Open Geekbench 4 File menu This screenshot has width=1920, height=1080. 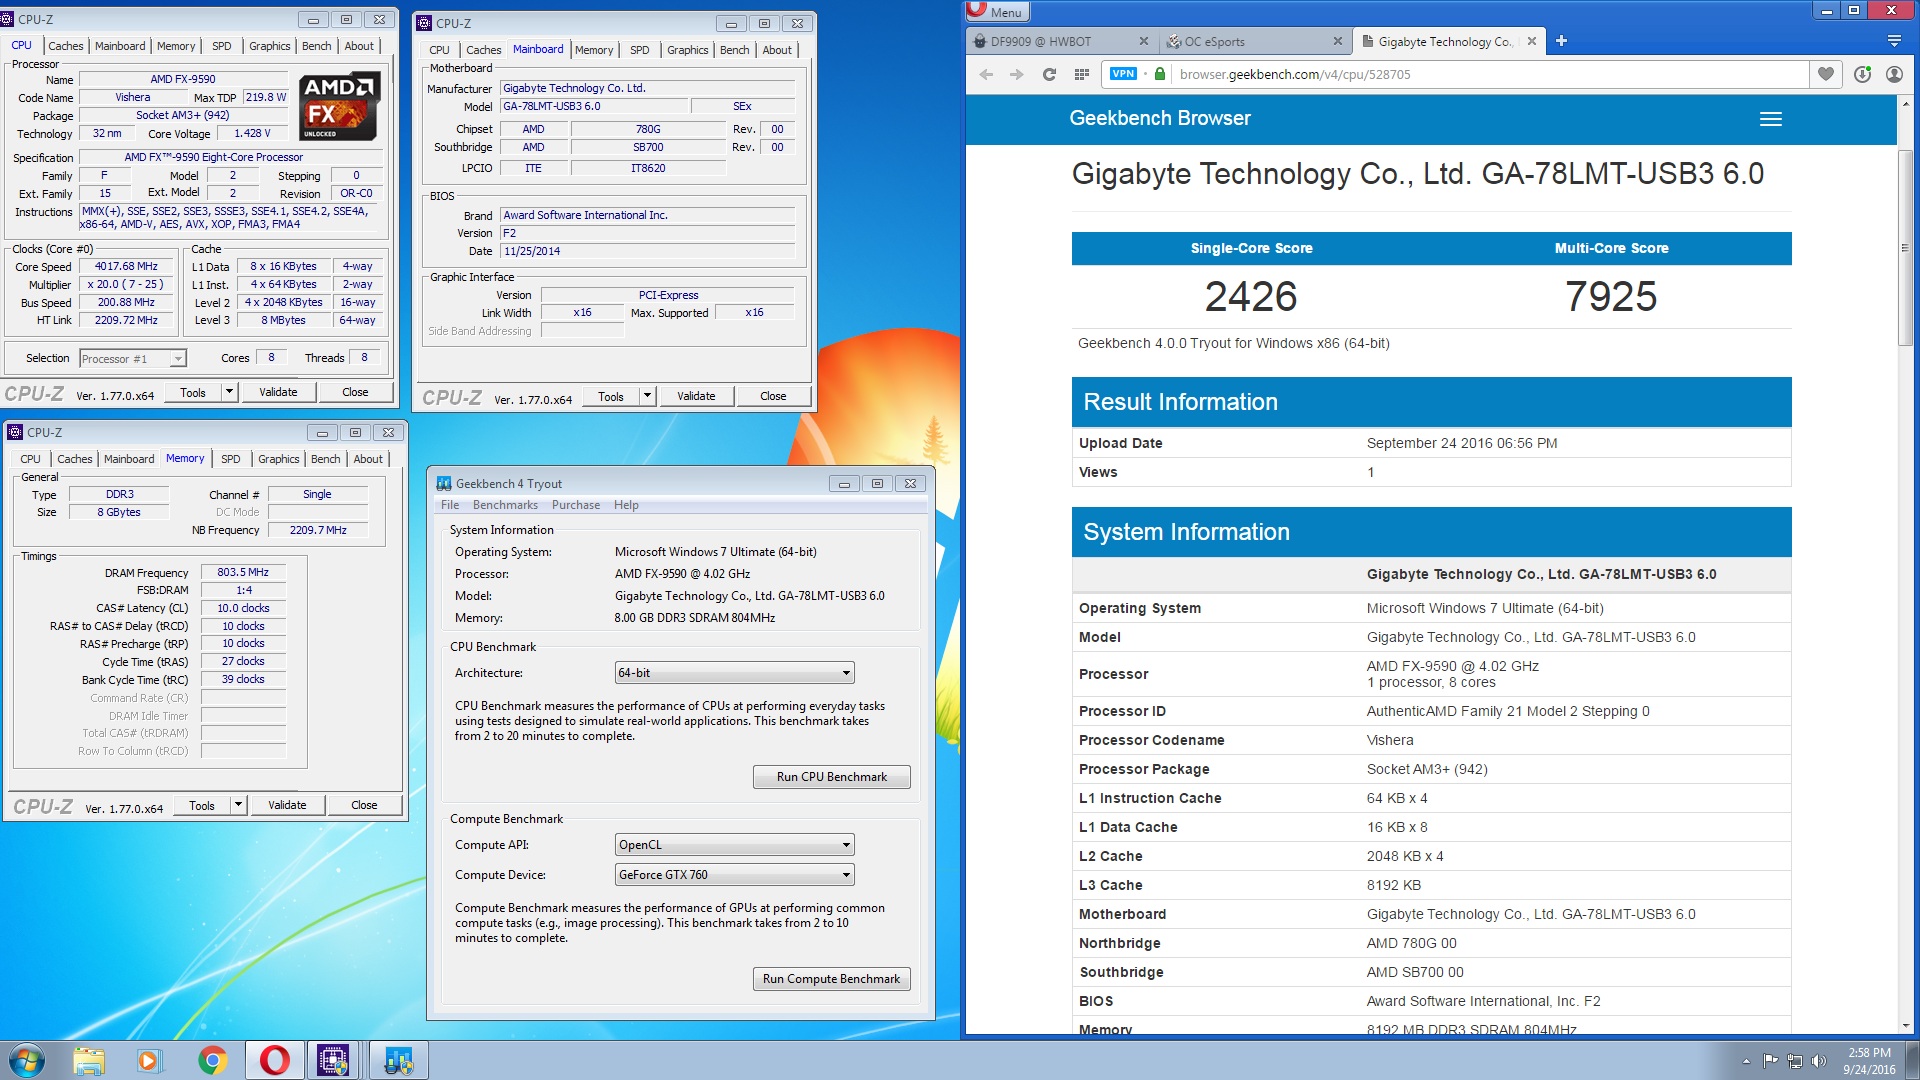pos(450,505)
